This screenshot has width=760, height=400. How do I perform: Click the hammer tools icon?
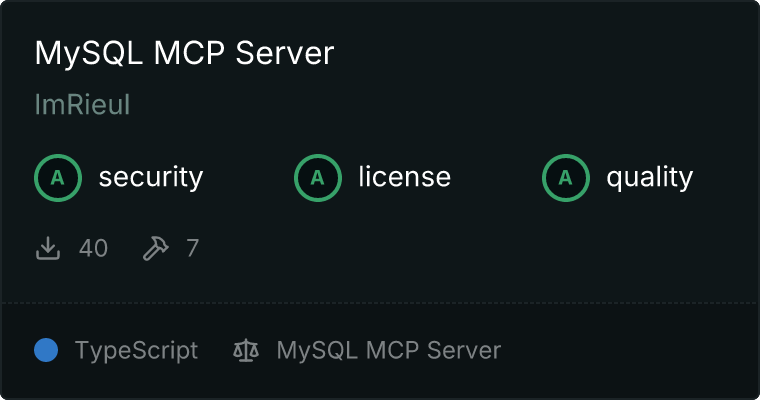click(x=156, y=248)
